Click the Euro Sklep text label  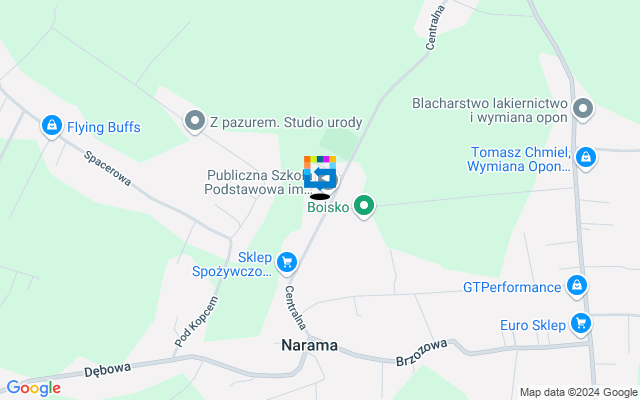point(533,325)
